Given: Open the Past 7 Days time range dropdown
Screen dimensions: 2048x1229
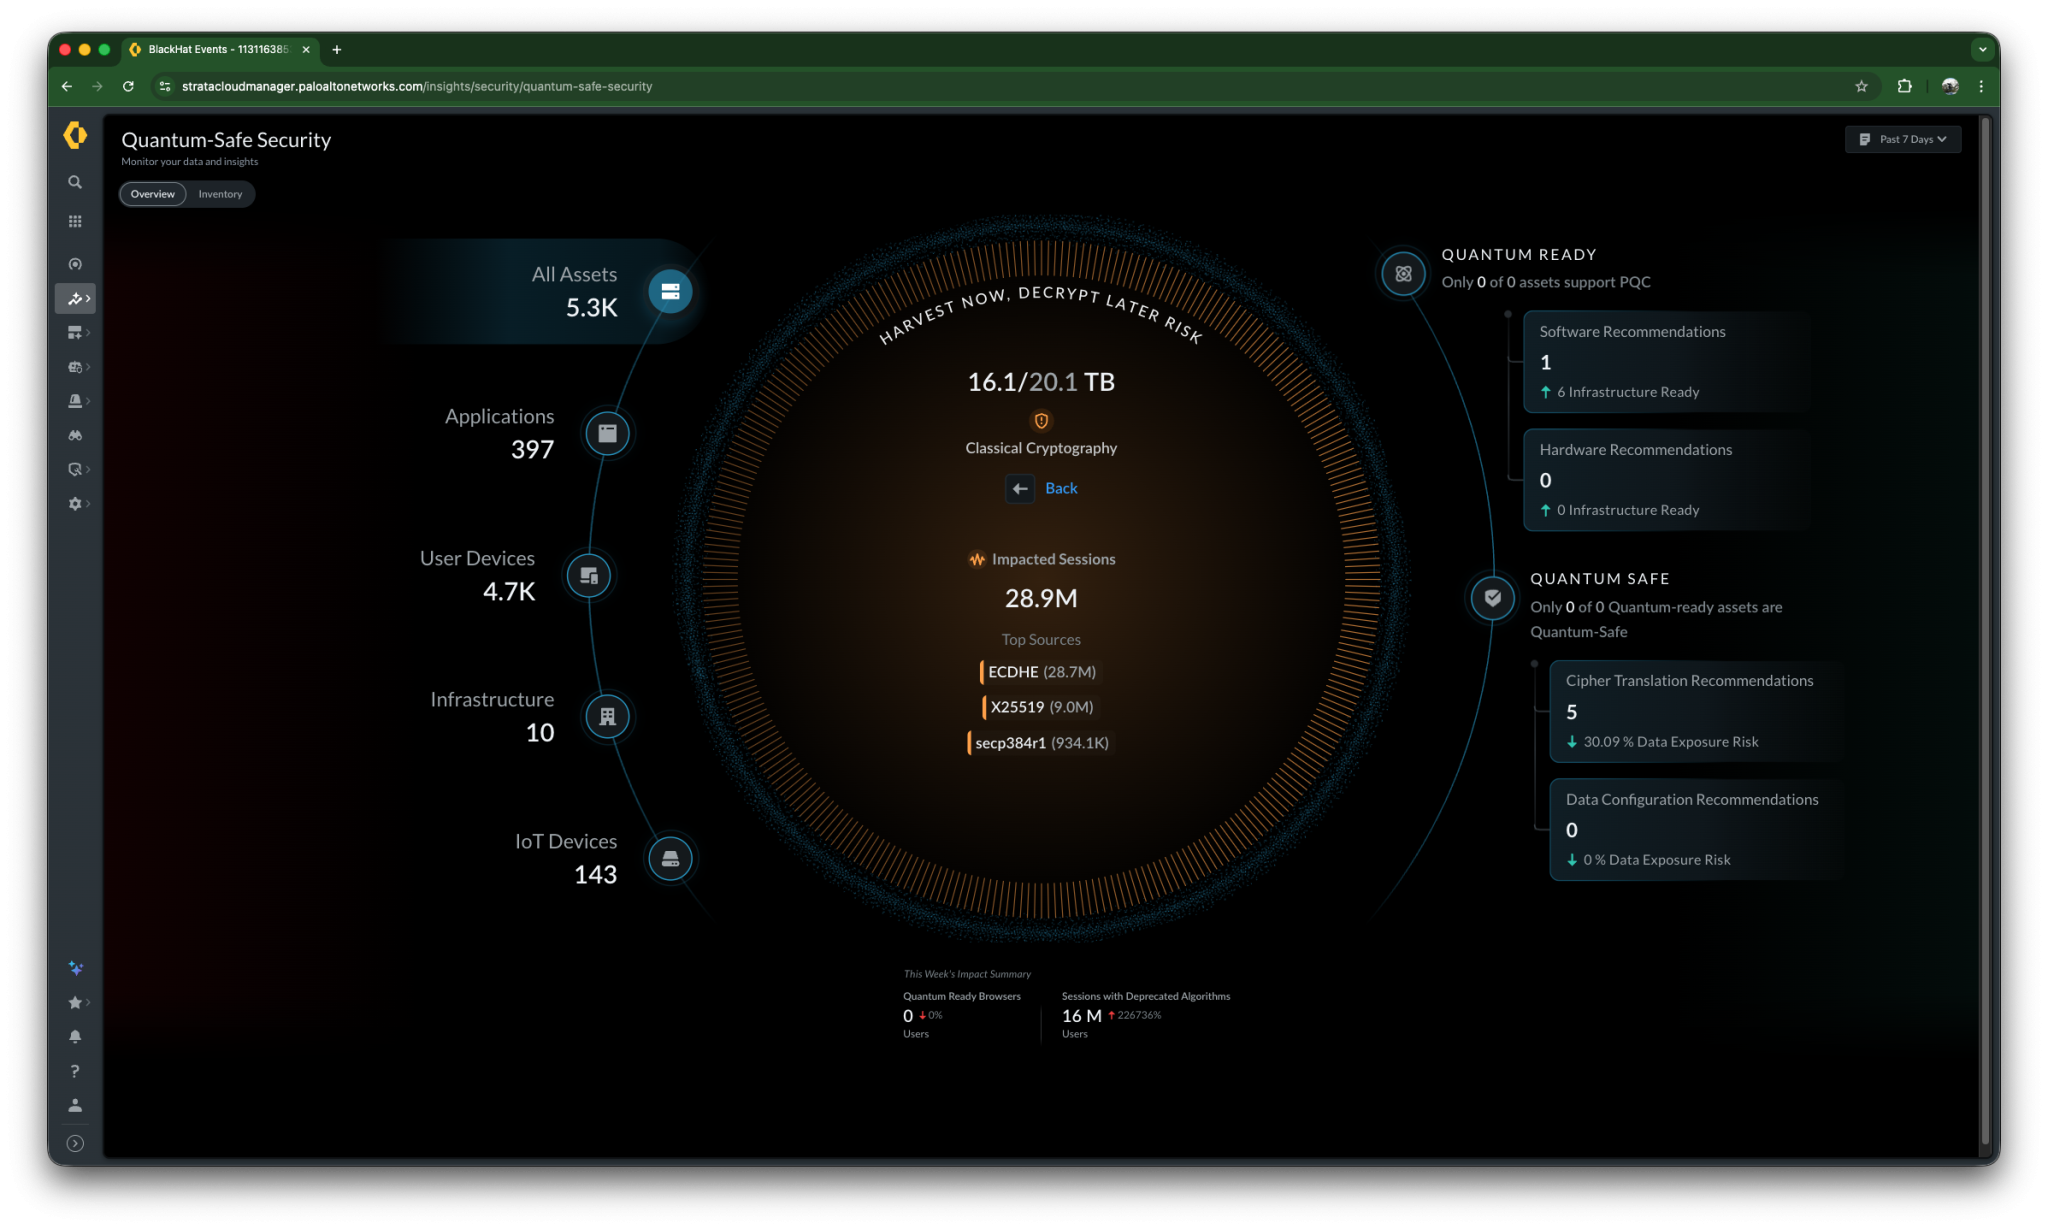Looking at the screenshot, I should click(x=1903, y=139).
